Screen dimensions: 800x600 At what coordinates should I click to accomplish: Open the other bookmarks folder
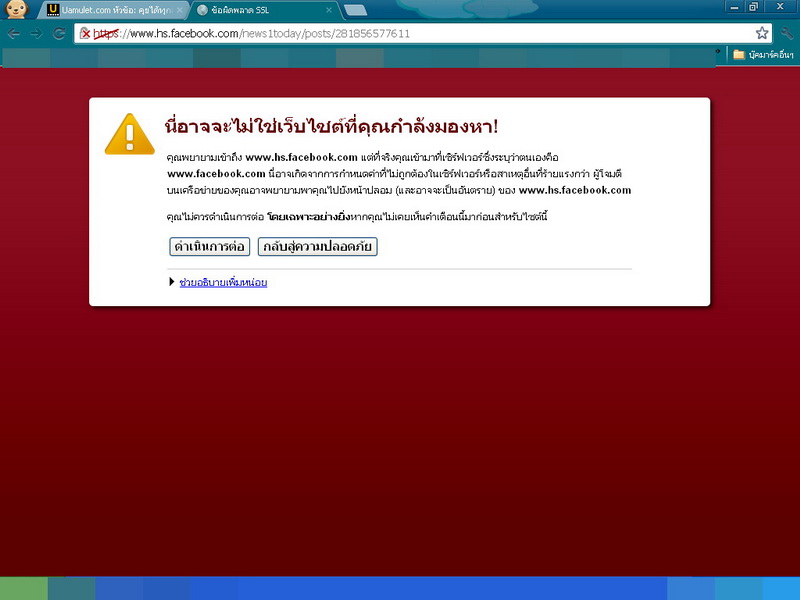click(x=762, y=54)
